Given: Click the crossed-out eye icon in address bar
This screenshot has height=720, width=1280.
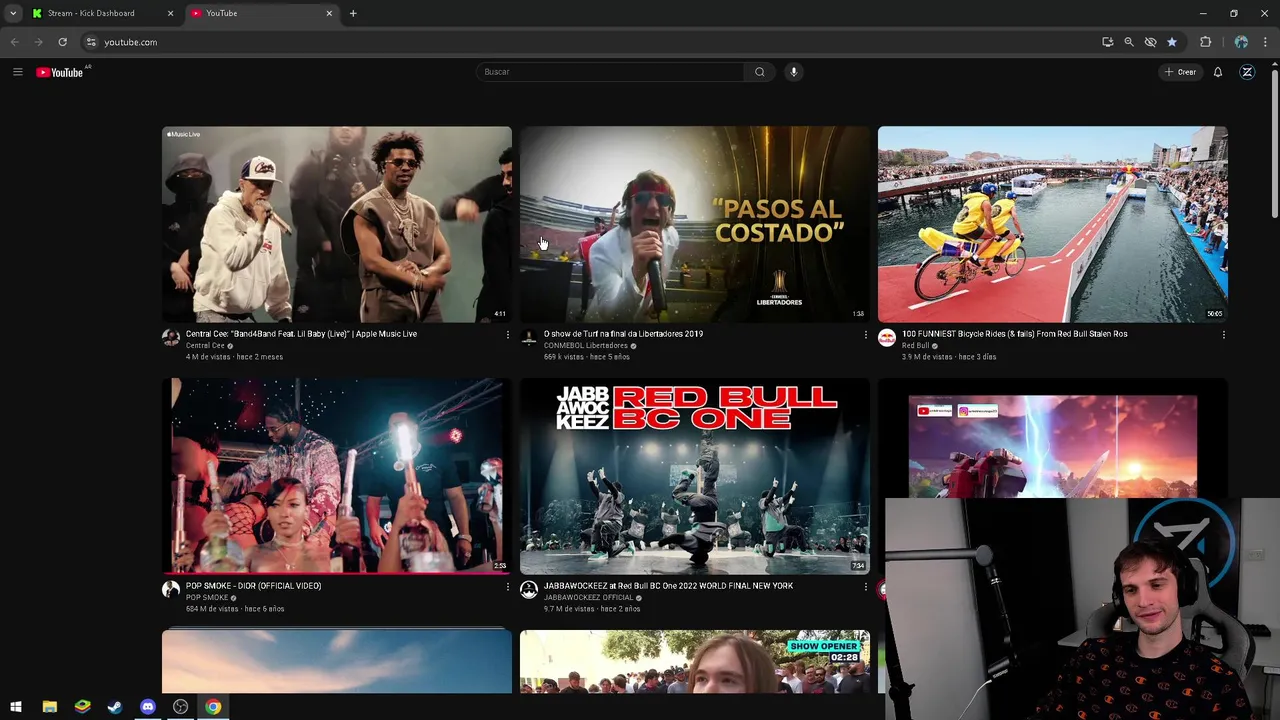Looking at the screenshot, I should tap(1150, 42).
